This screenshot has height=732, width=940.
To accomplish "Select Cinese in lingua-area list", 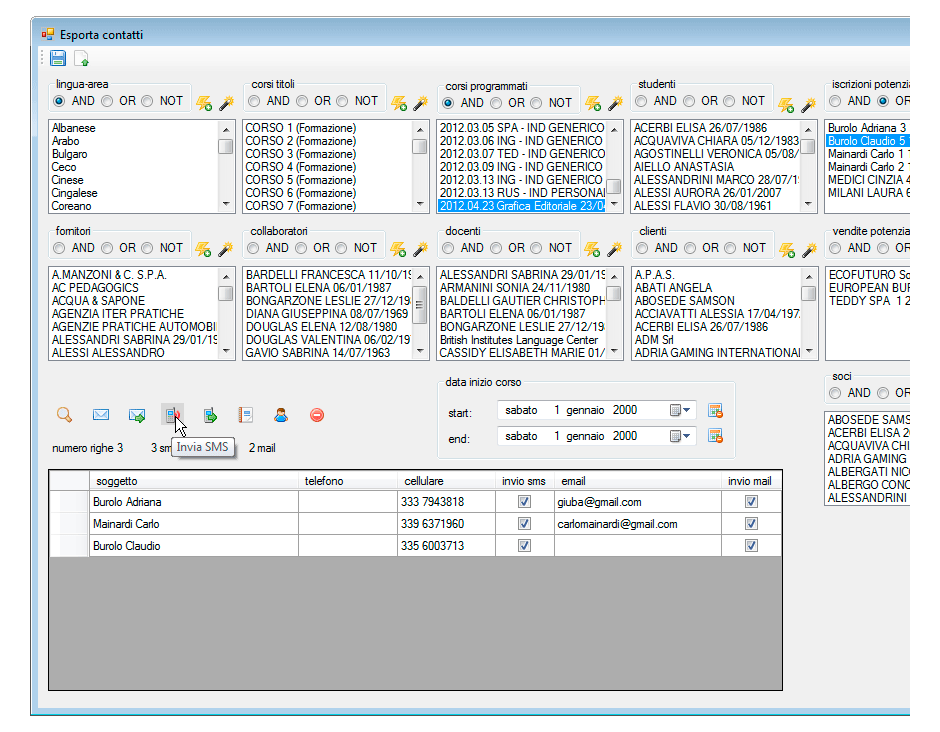I will click(134, 180).
